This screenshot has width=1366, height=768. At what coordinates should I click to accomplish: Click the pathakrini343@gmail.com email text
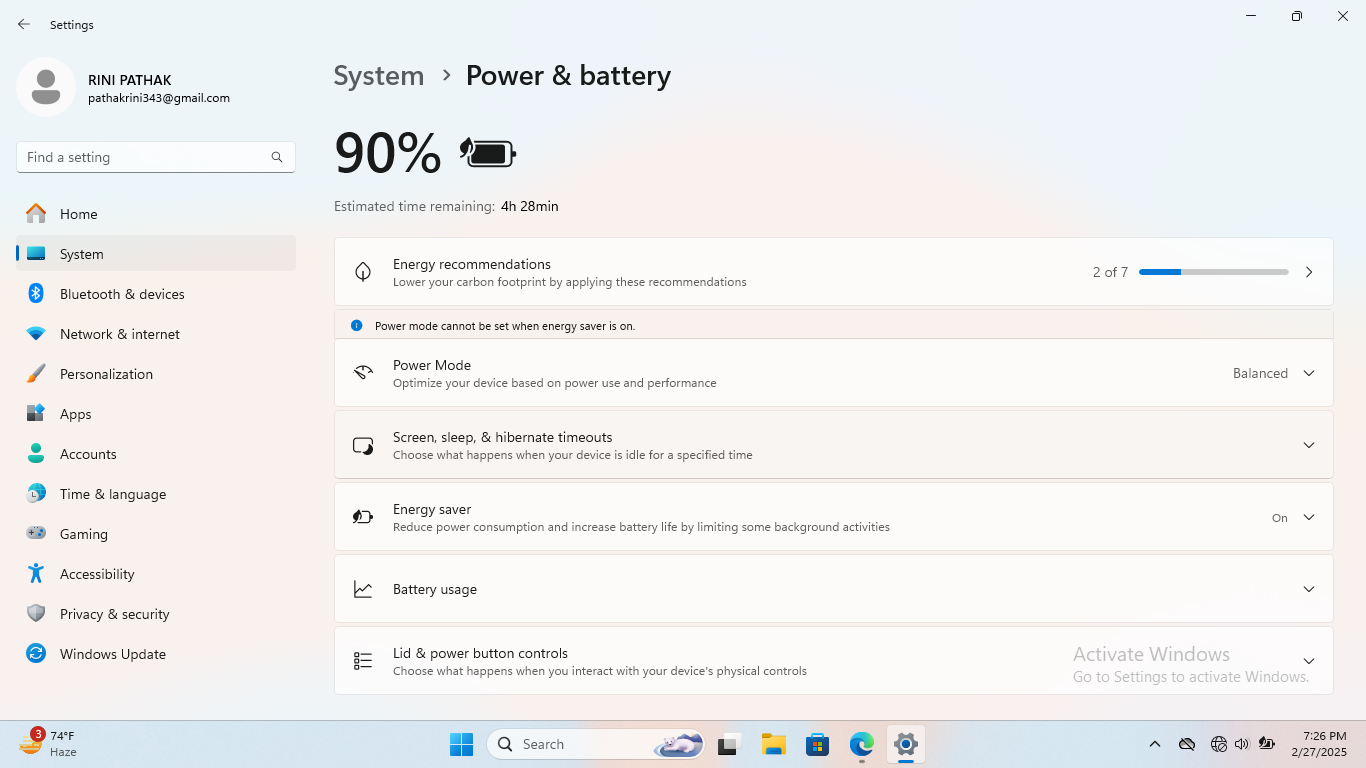coord(159,98)
